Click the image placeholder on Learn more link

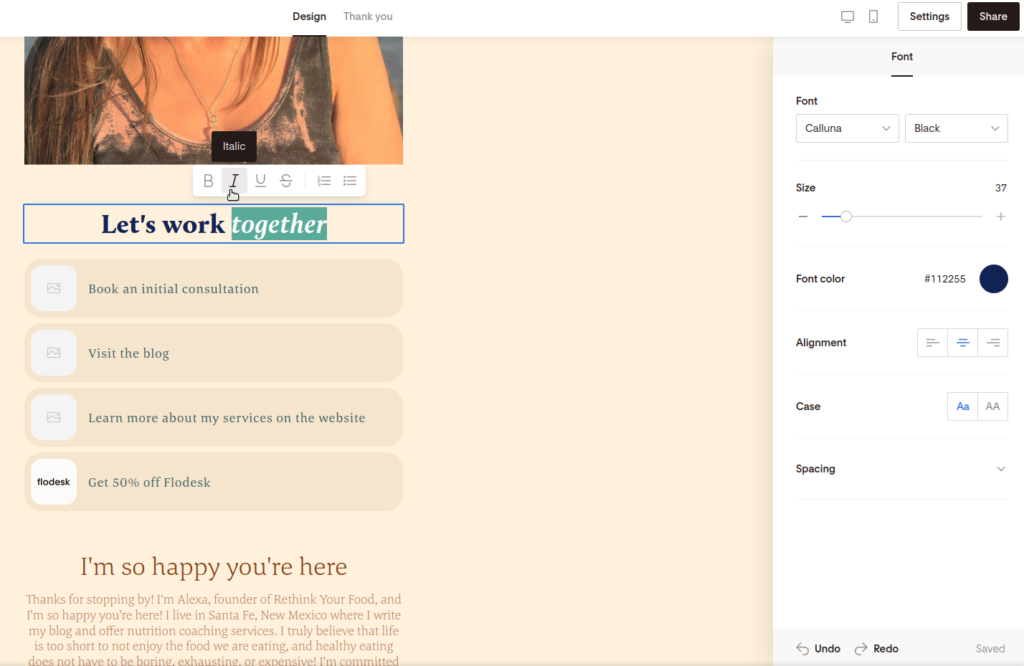[54, 417]
